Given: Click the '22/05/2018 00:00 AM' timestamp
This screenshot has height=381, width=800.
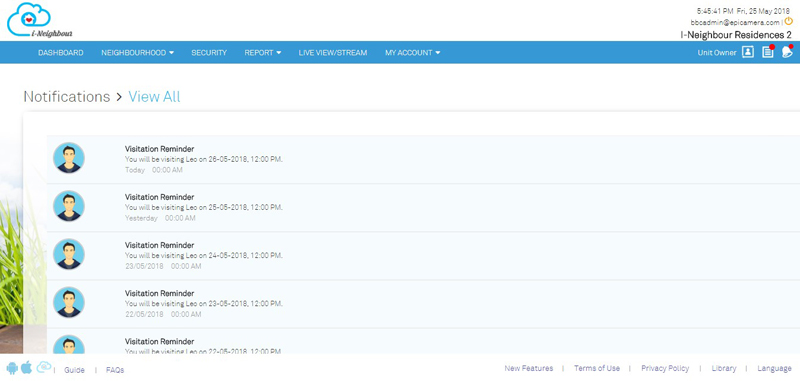Looking at the screenshot, I should pos(163,314).
